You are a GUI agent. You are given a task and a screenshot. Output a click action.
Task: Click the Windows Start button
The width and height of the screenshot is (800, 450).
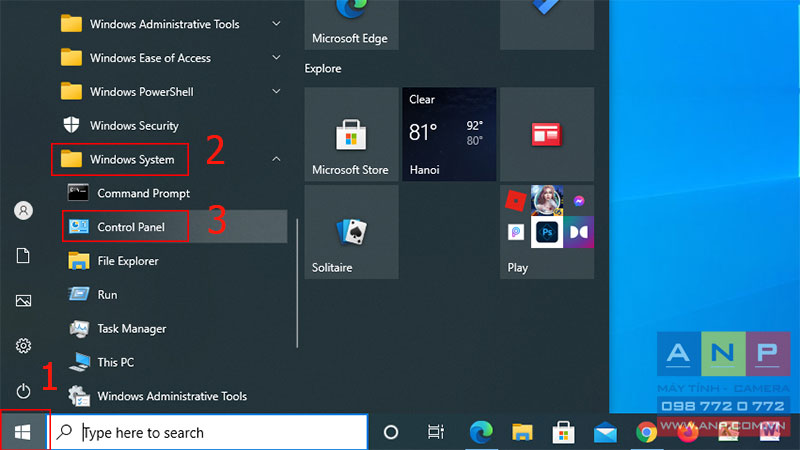(x=23, y=432)
